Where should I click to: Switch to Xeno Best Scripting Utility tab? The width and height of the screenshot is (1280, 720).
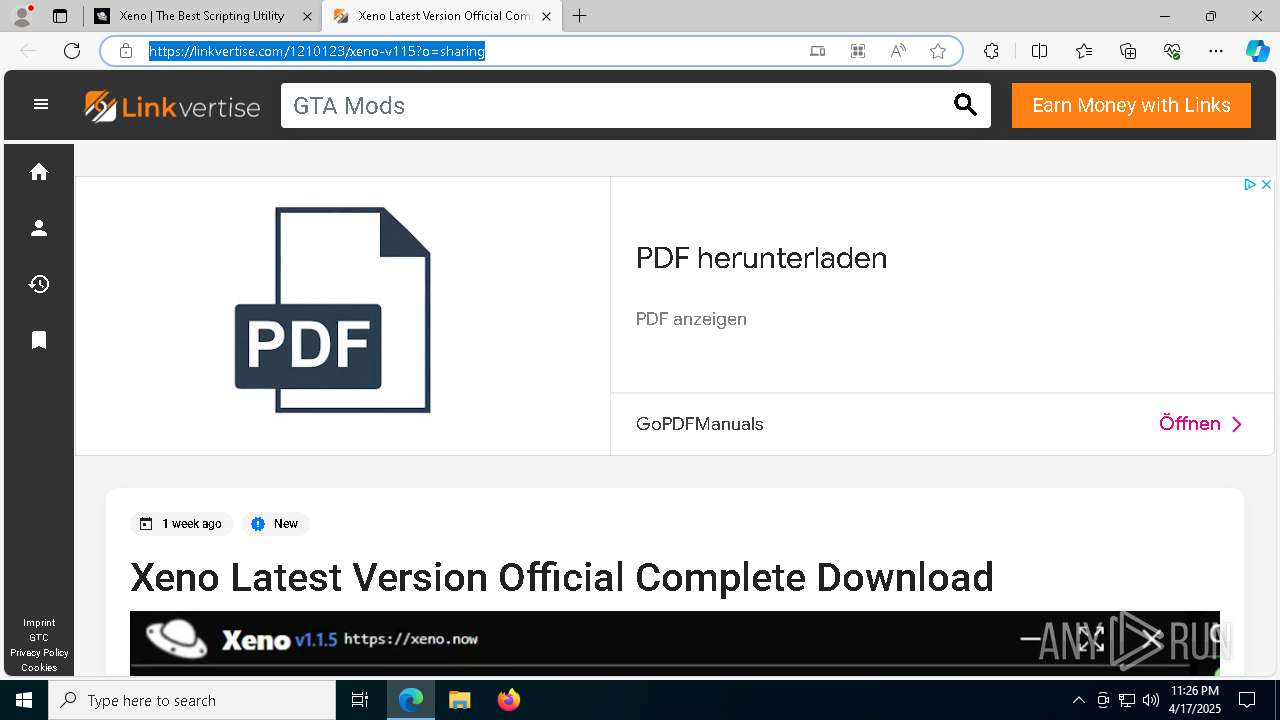pyautogui.click(x=204, y=16)
